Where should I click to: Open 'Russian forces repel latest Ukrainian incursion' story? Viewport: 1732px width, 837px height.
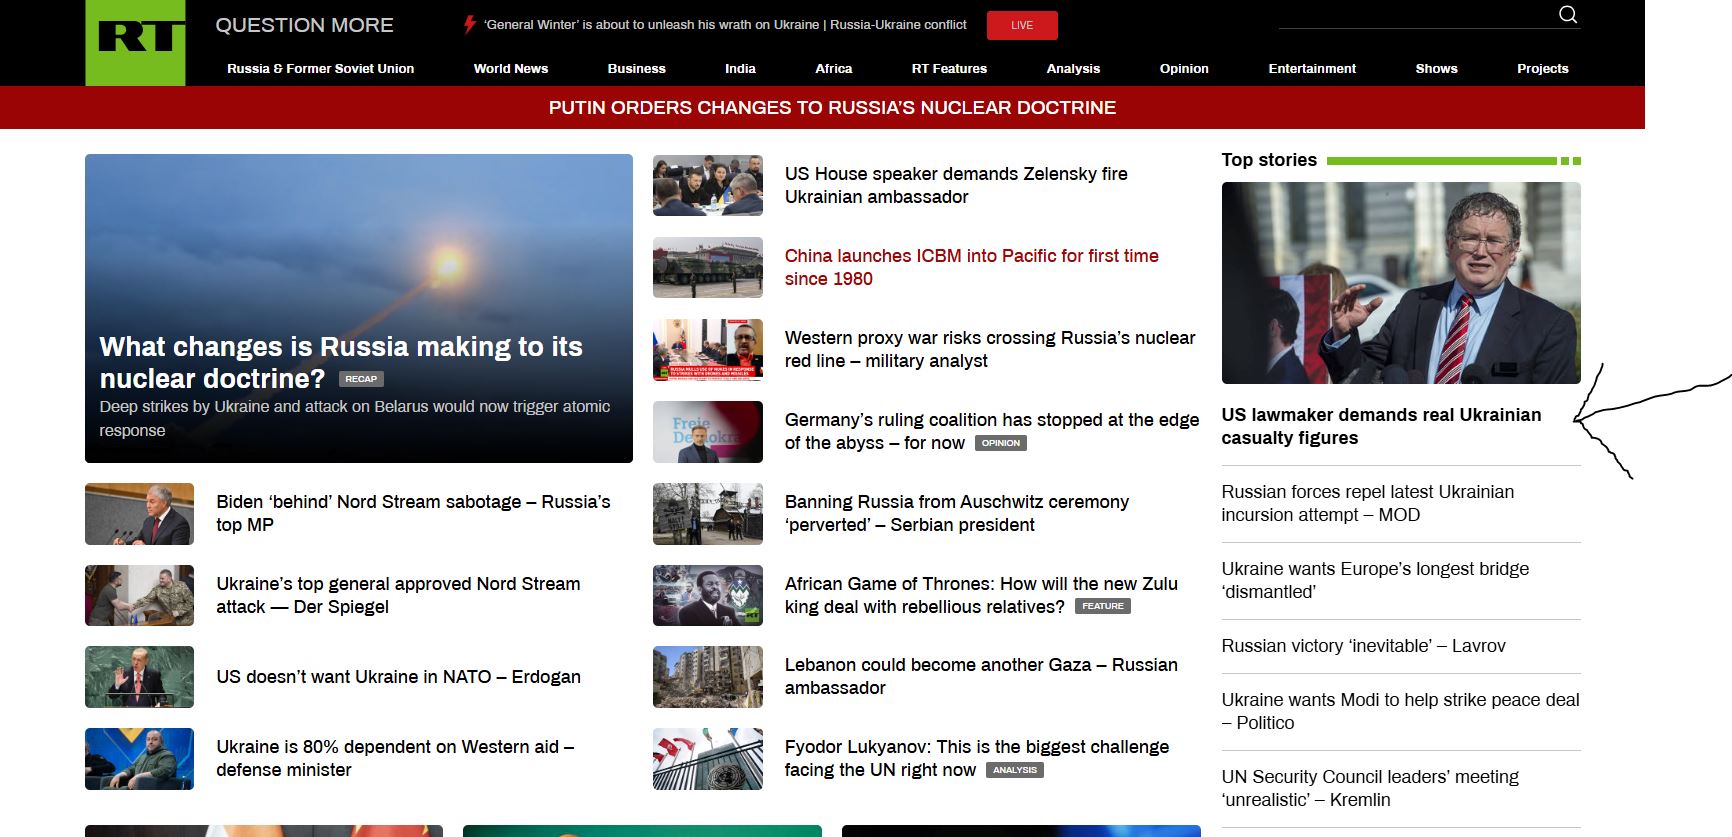pyautogui.click(x=1367, y=503)
